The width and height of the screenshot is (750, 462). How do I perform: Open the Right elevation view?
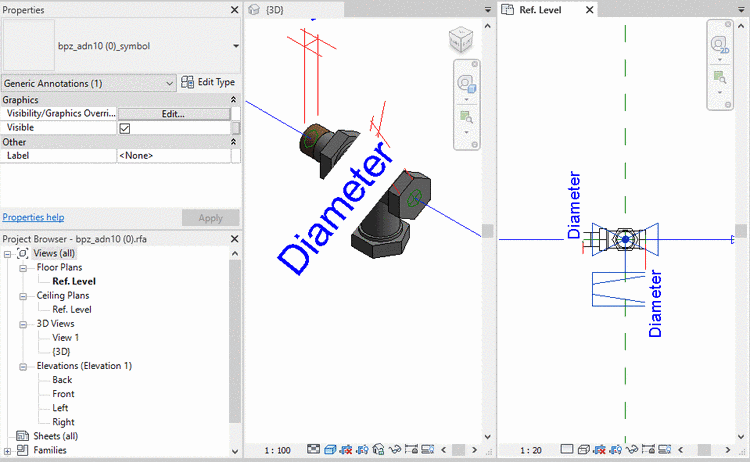tap(63, 422)
